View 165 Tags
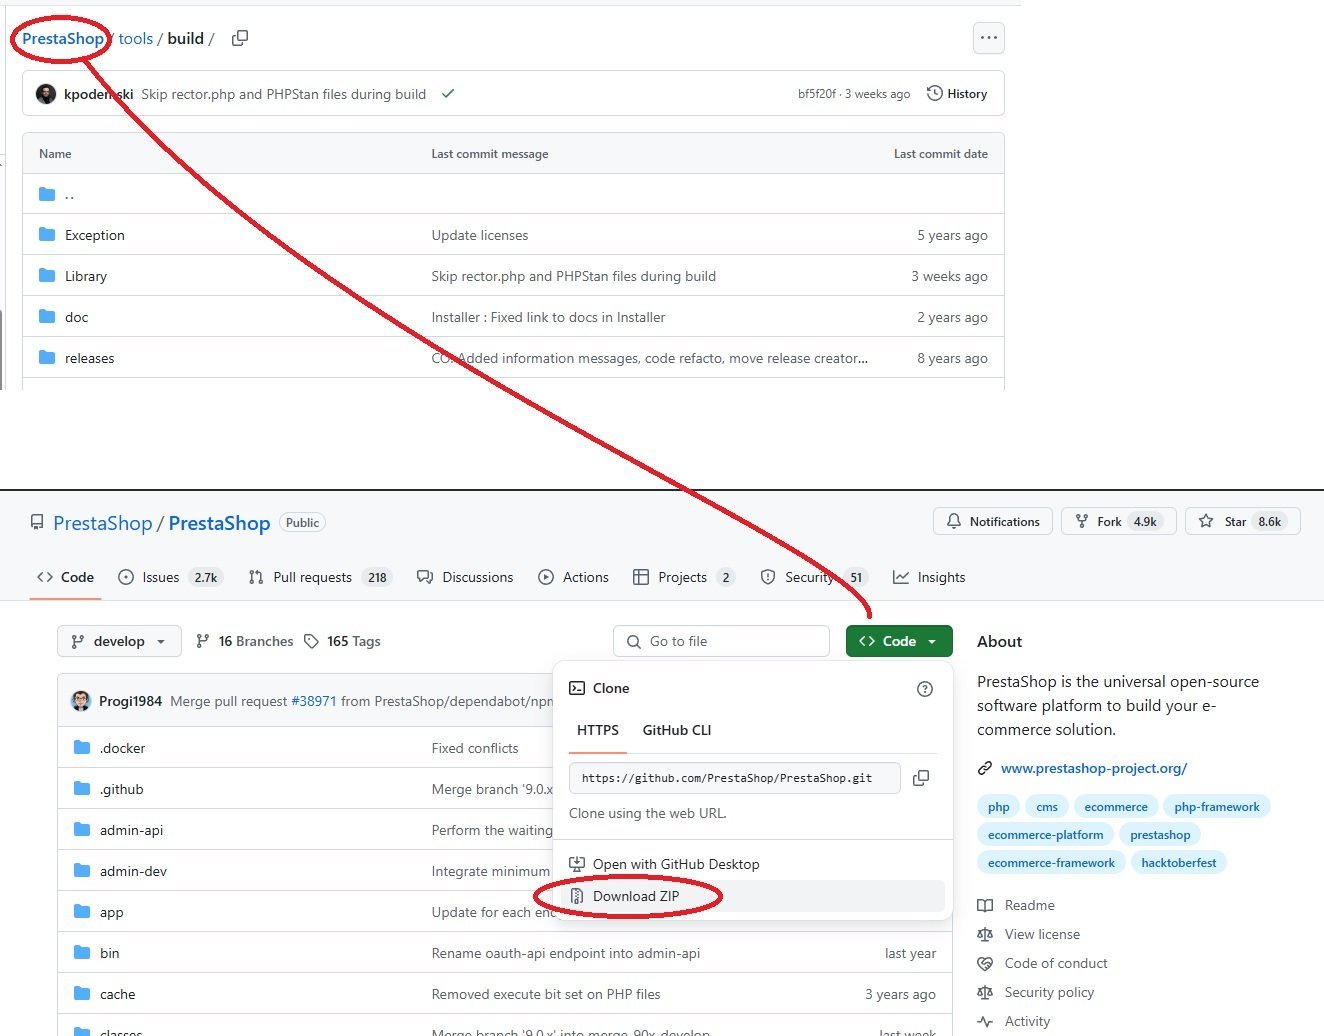The width and height of the screenshot is (1324, 1036). 343,641
